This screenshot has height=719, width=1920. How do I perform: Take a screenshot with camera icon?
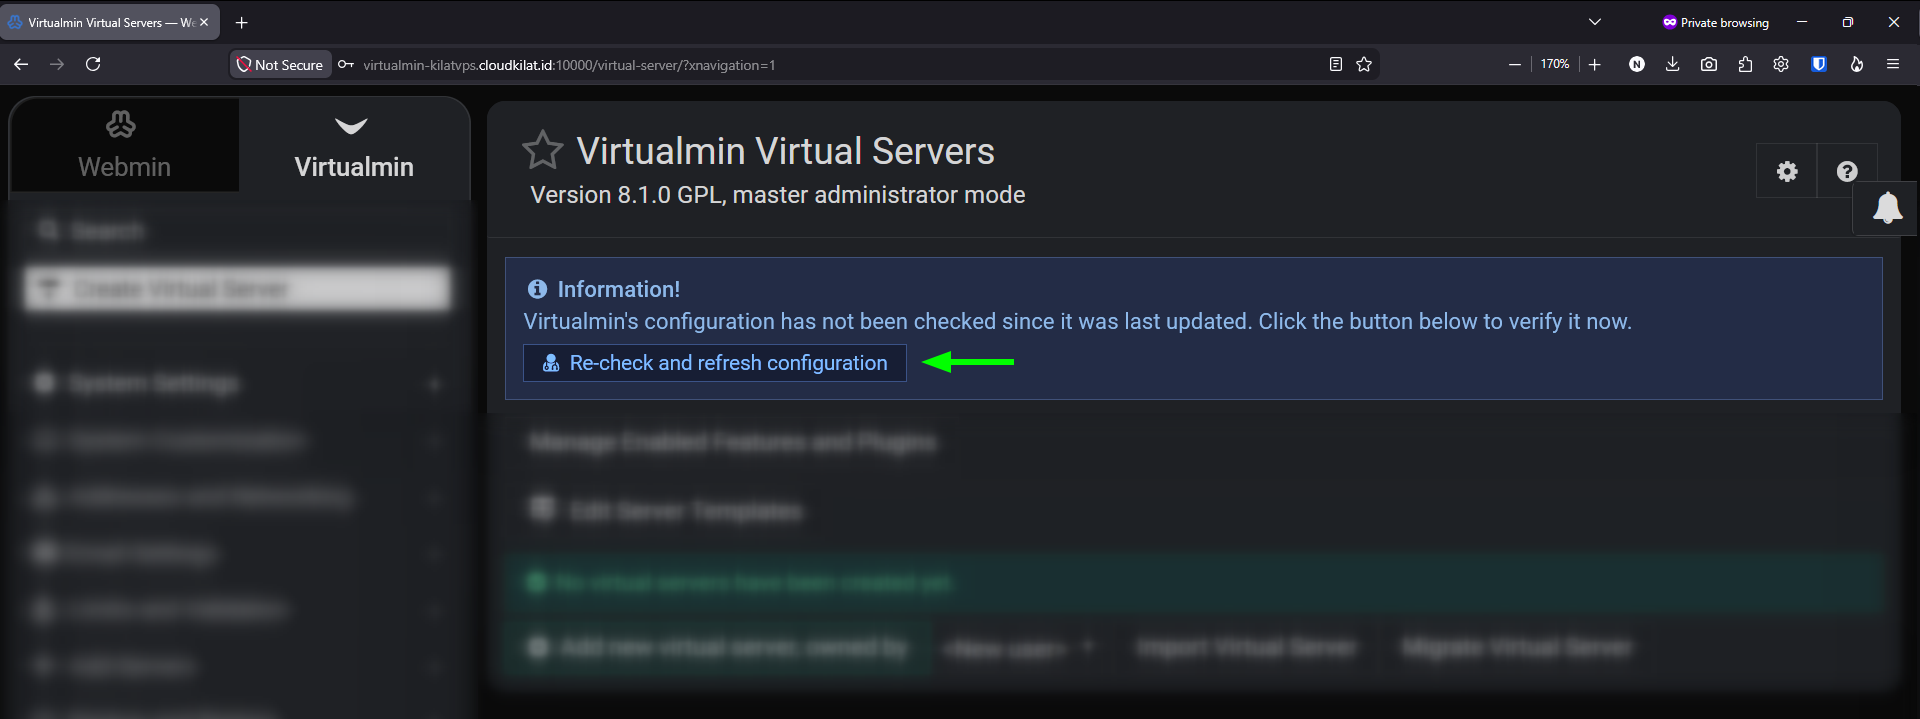1709,64
